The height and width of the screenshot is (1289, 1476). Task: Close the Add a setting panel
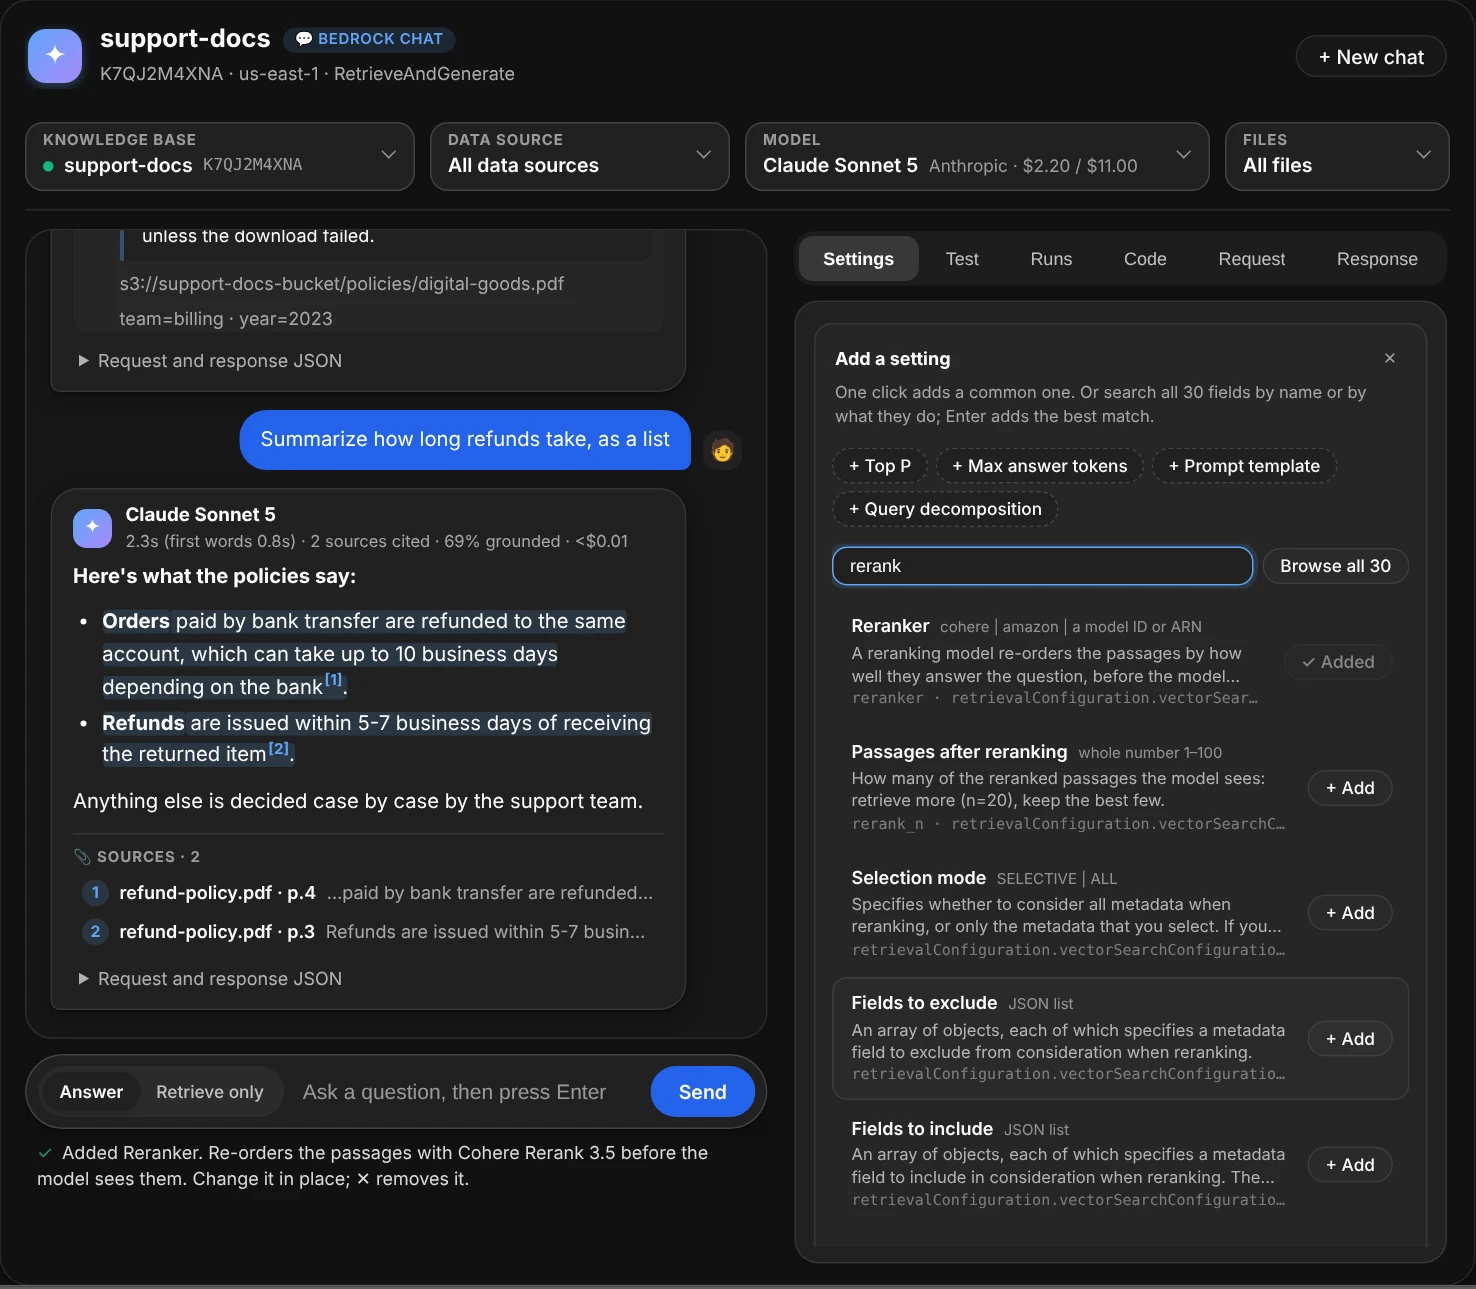click(1389, 358)
